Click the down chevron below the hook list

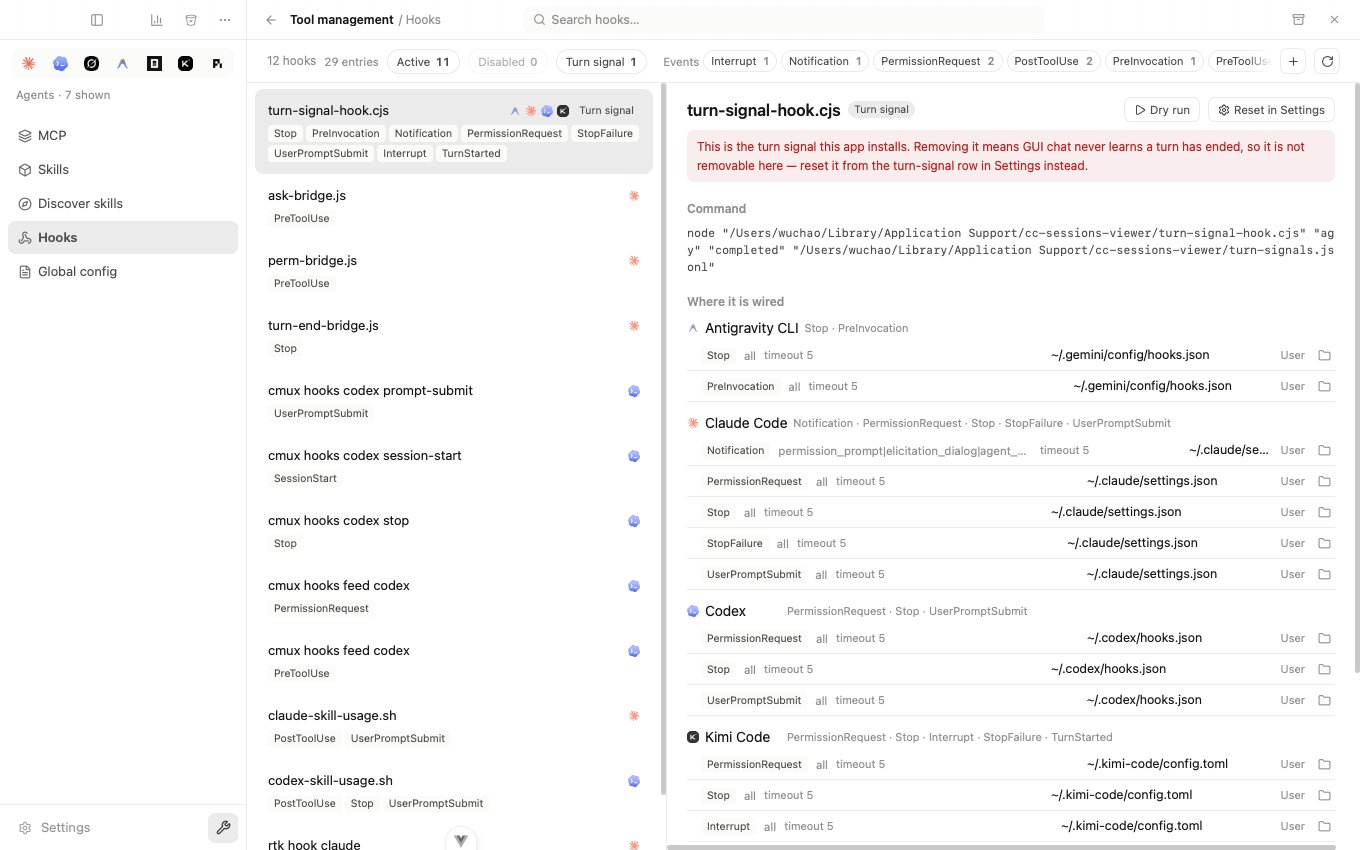point(461,840)
